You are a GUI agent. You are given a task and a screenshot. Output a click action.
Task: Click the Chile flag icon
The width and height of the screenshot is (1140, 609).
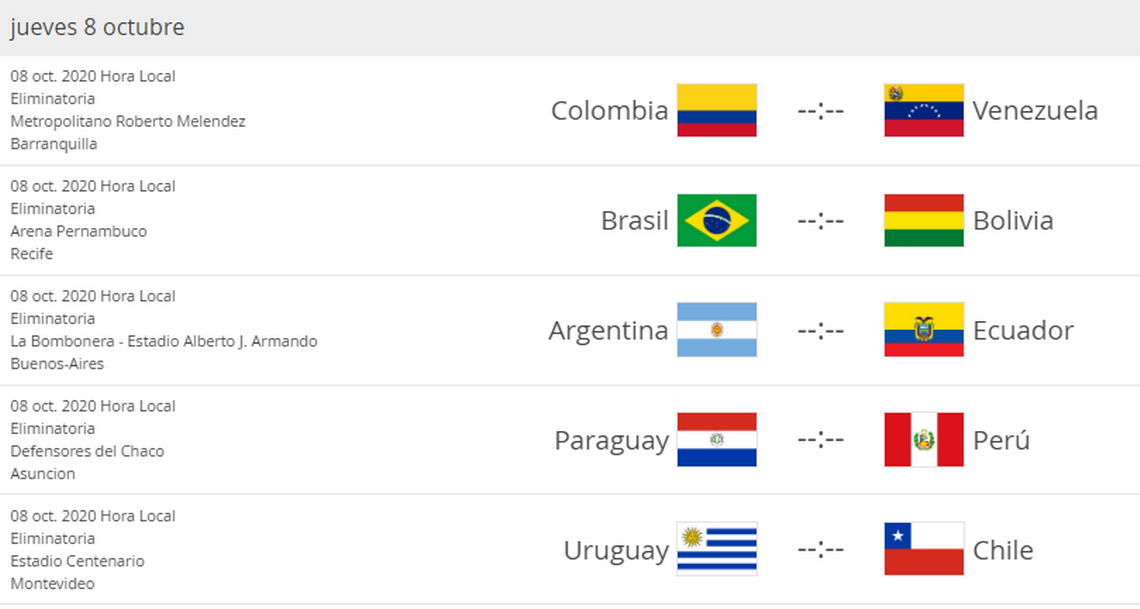click(x=924, y=549)
